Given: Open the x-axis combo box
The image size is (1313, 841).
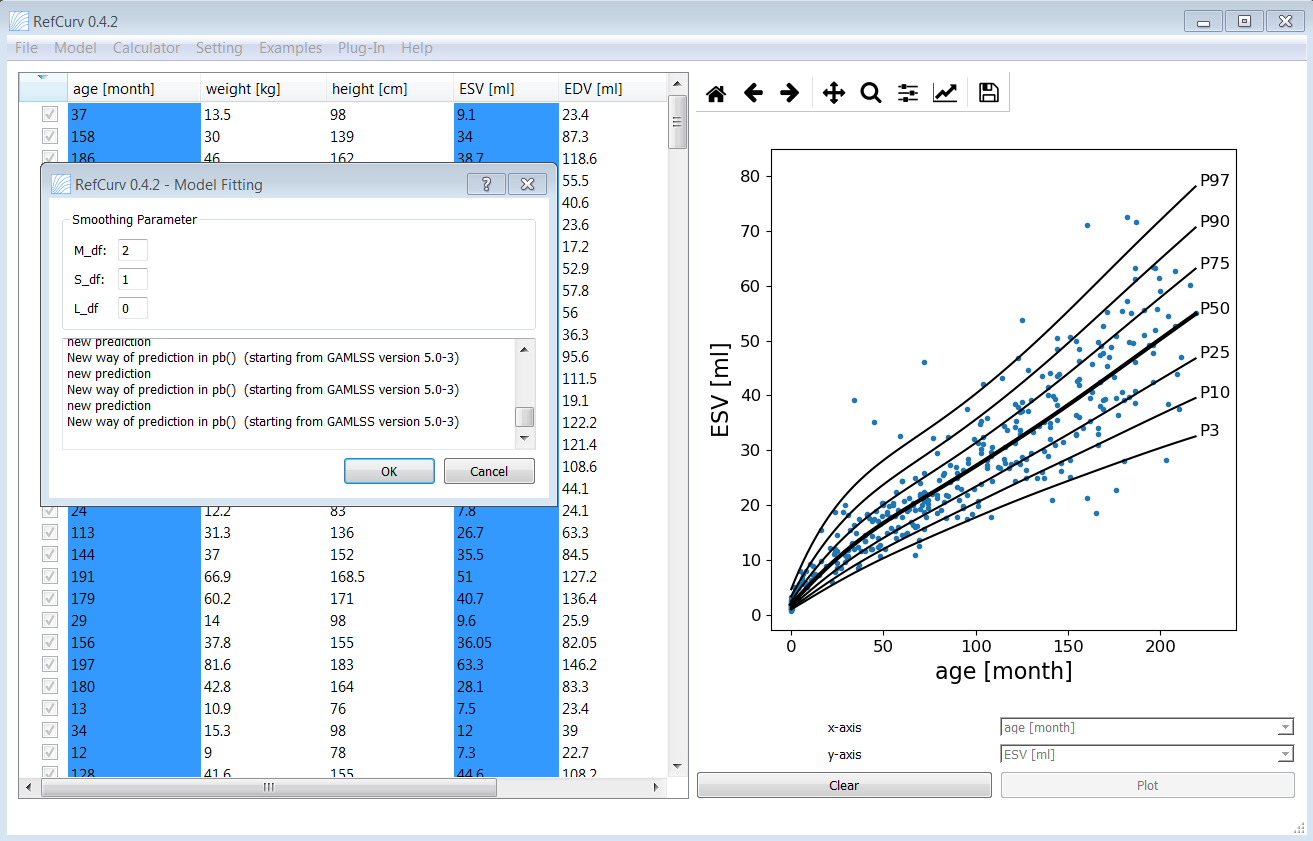Looking at the screenshot, I should [1147, 728].
